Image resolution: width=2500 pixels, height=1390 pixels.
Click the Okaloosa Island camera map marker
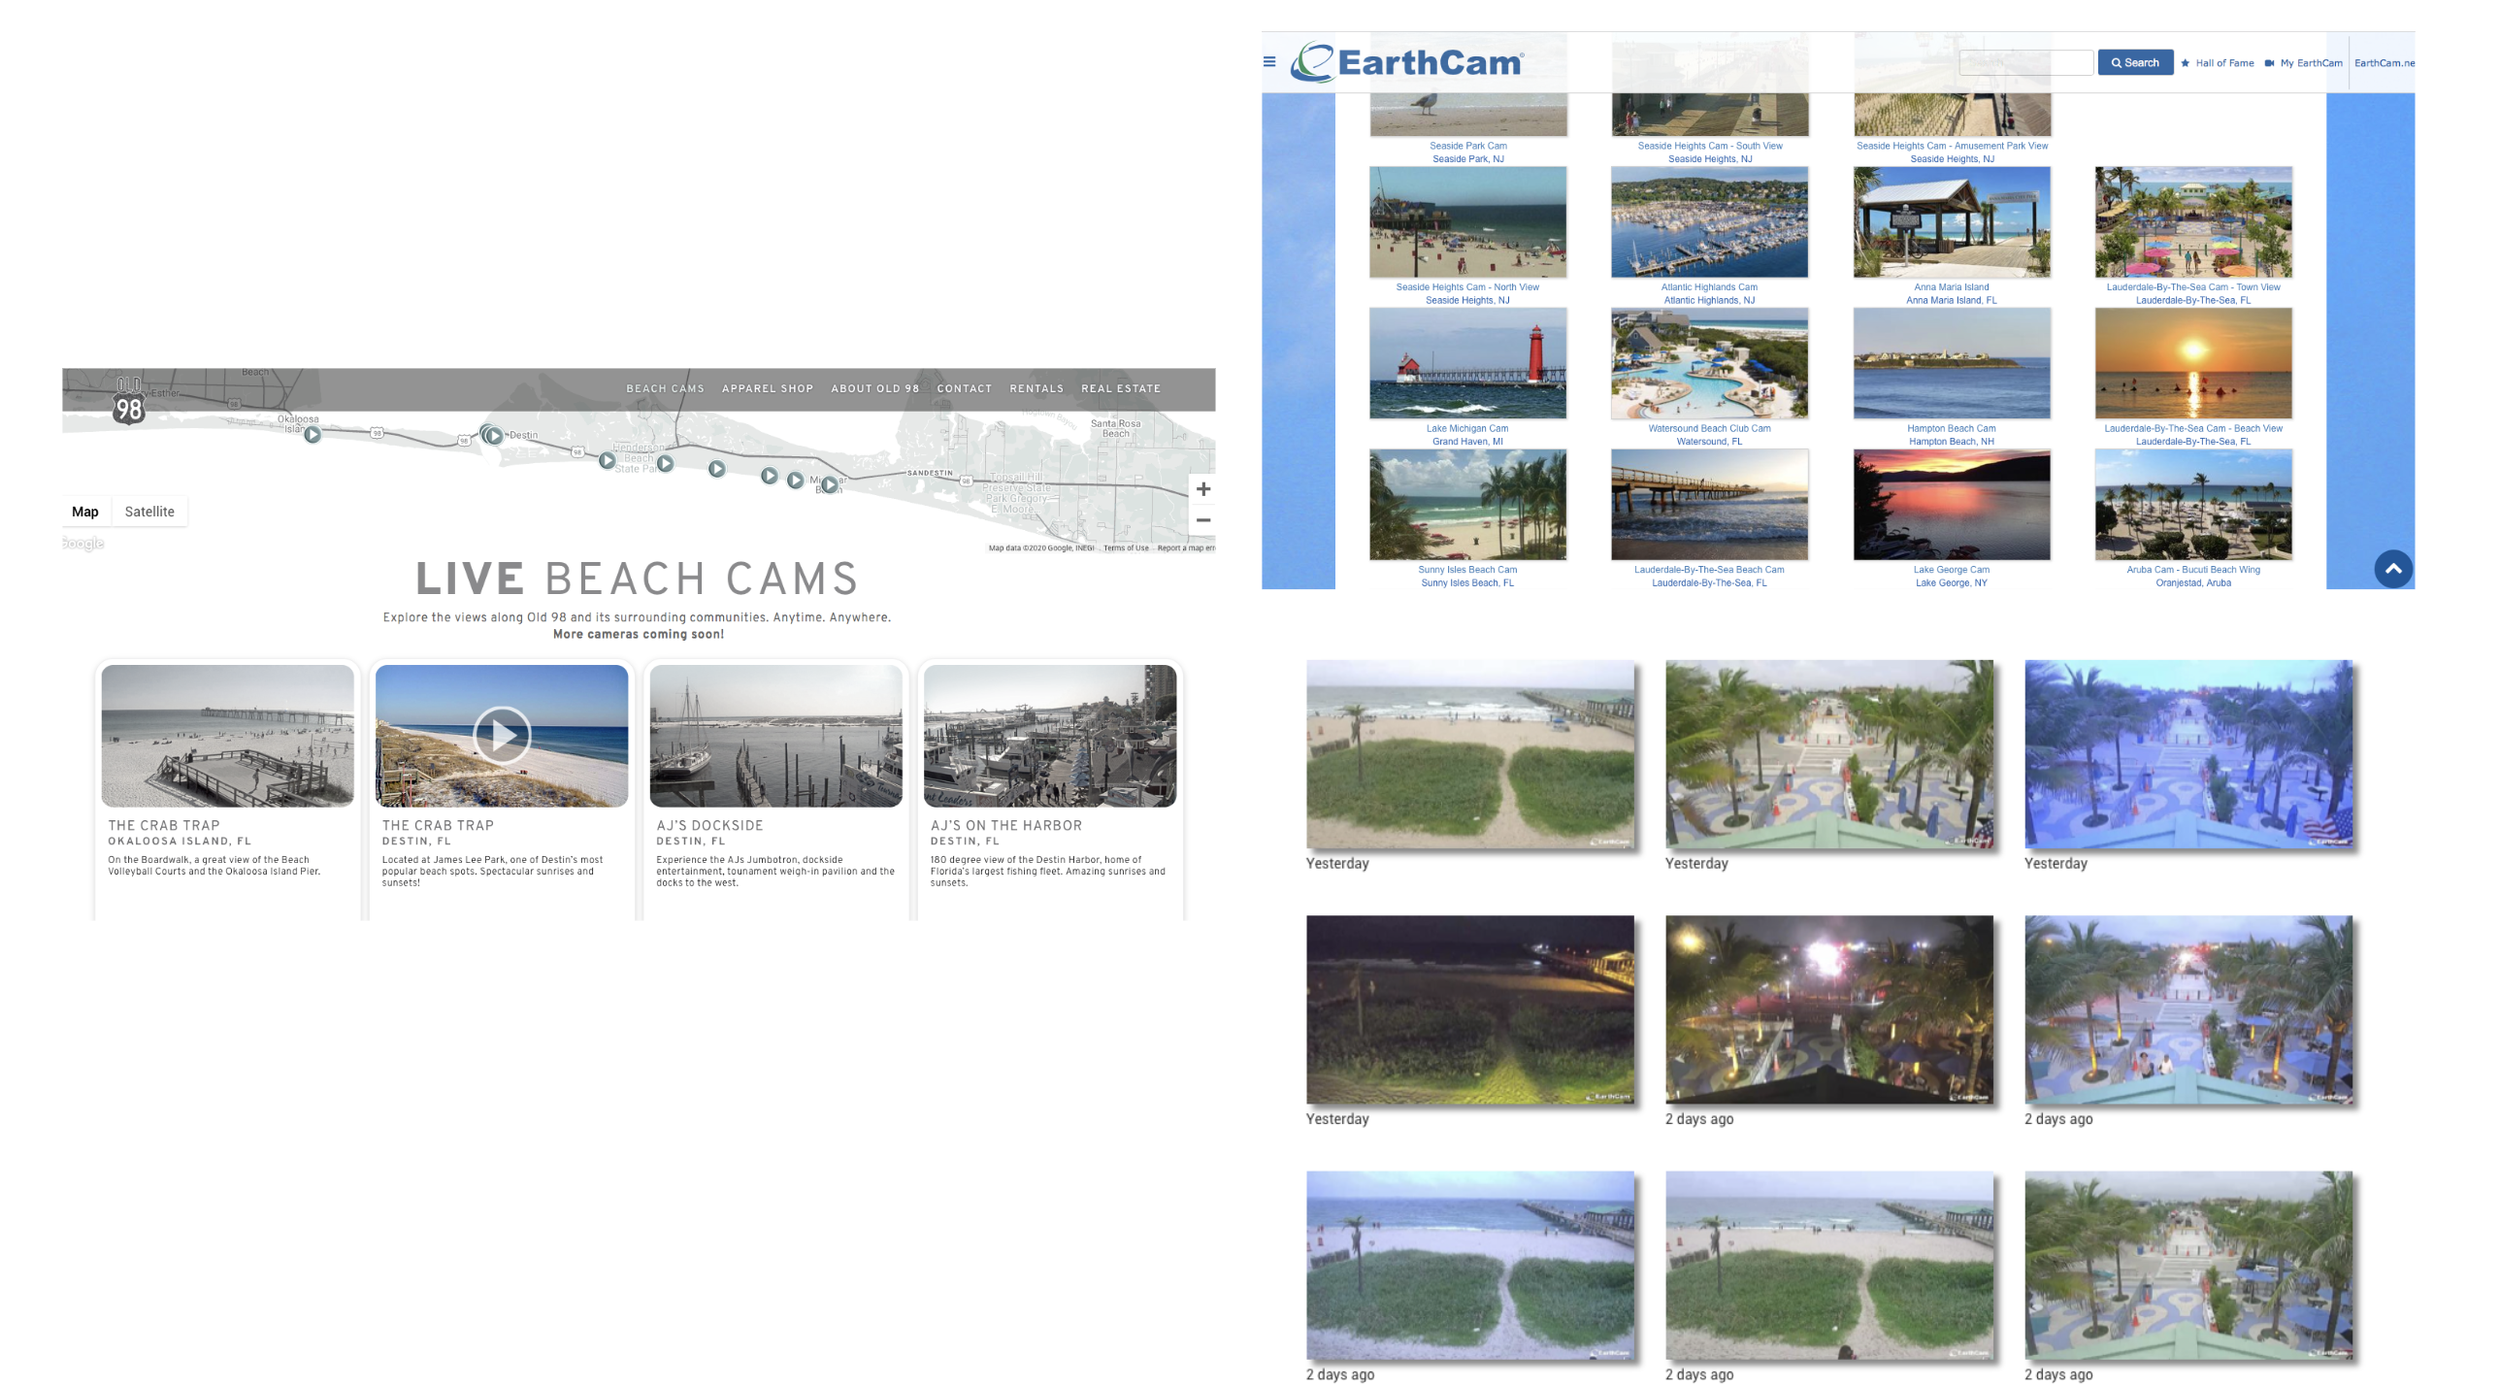tap(313, 434)
